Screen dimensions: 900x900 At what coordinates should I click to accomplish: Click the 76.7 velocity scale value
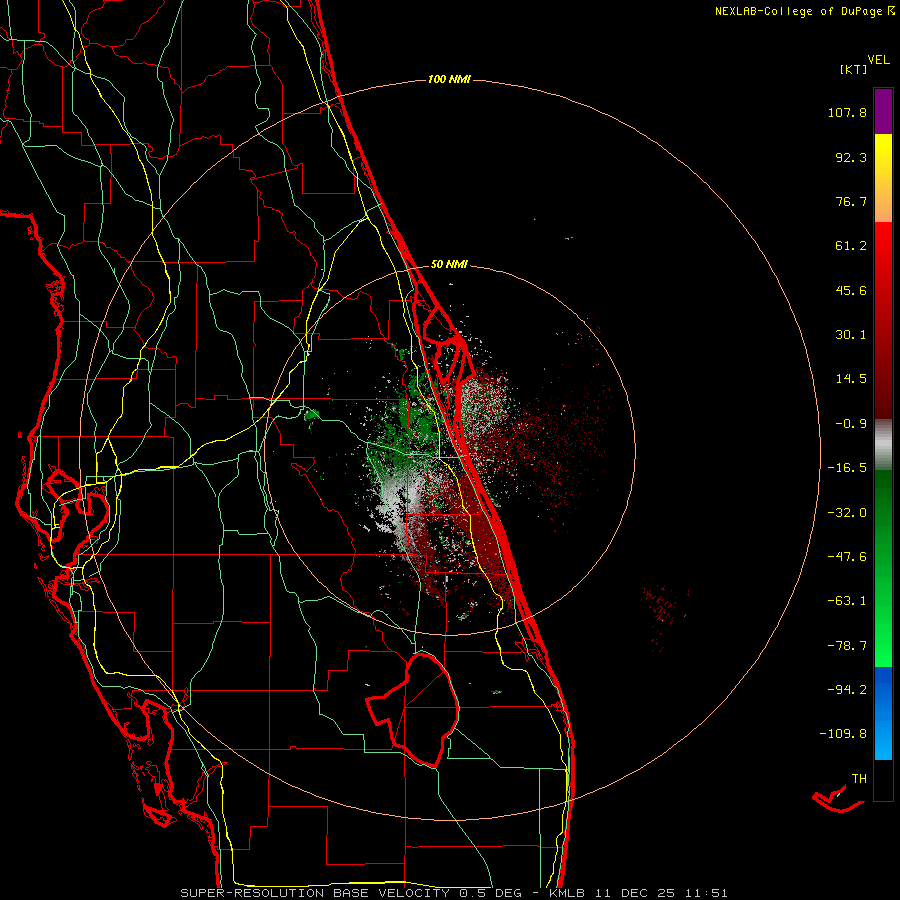coord(851,201)
